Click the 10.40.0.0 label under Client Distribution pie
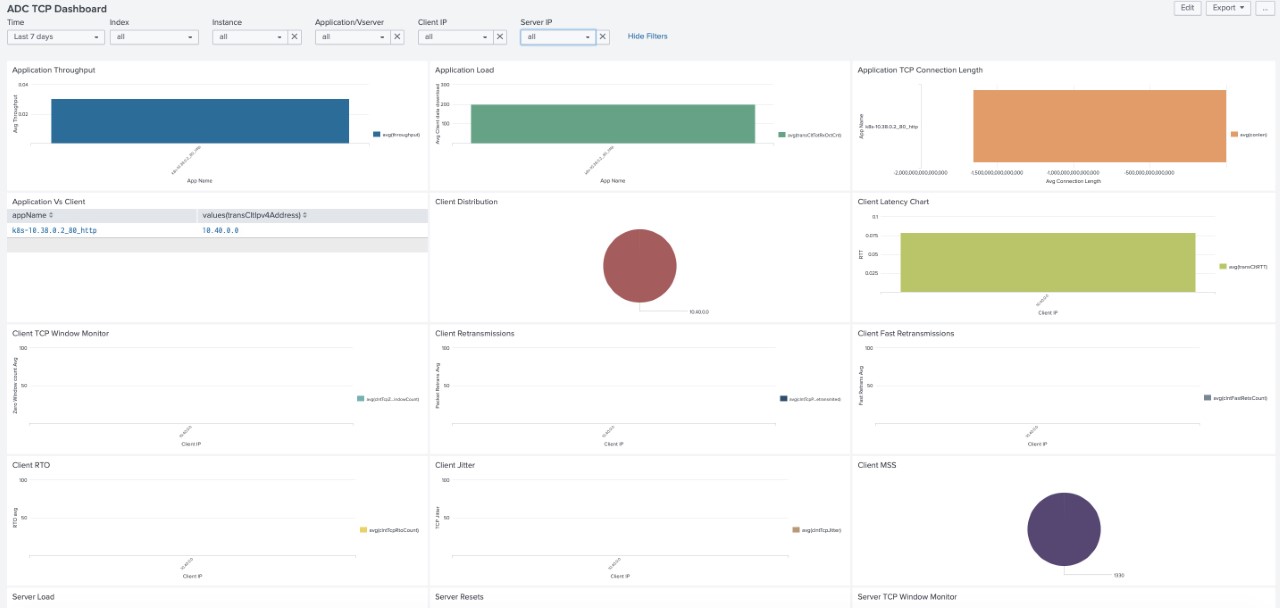The image size is (1280, 608). 699,312
